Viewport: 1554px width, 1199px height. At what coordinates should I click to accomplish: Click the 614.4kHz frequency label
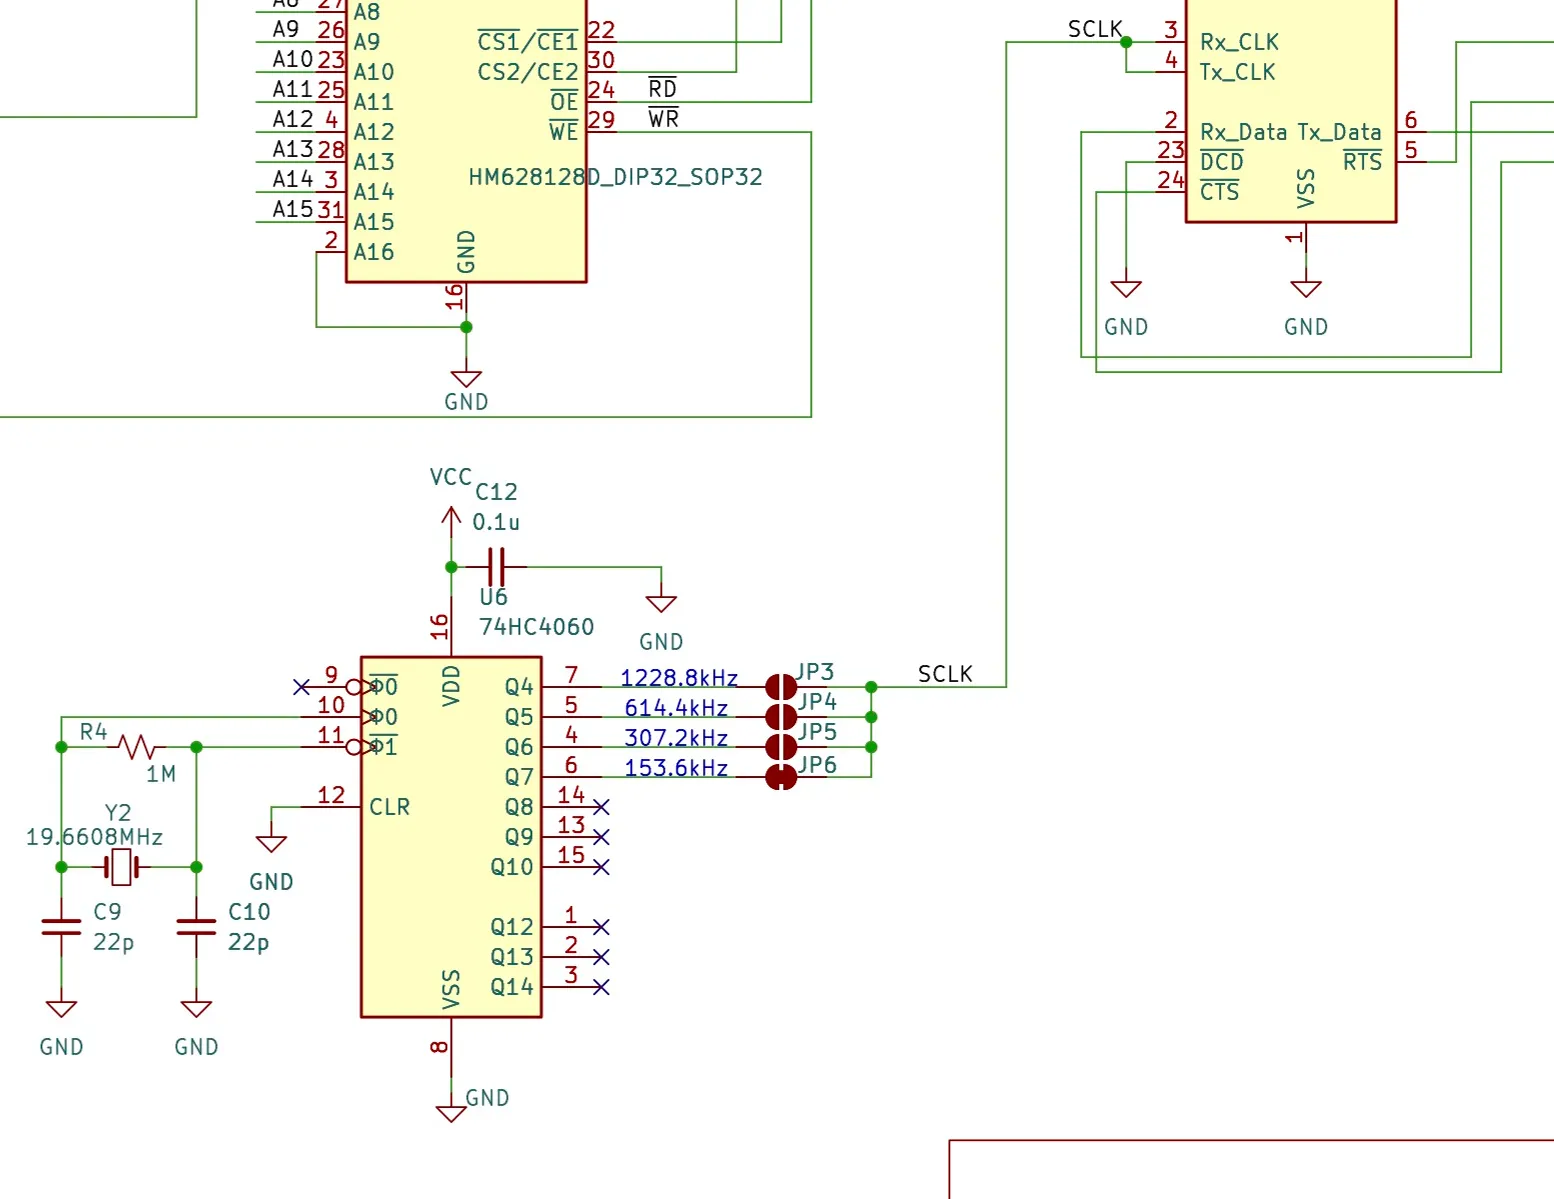click(676, 708)
